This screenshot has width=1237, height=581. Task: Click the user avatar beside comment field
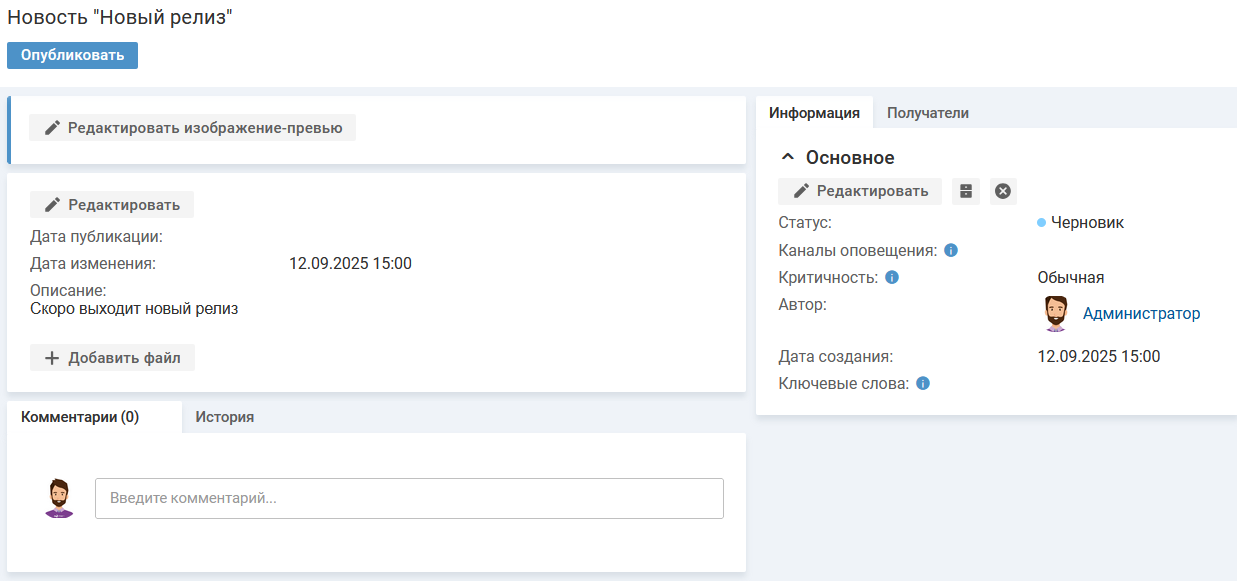coord(60,498)
